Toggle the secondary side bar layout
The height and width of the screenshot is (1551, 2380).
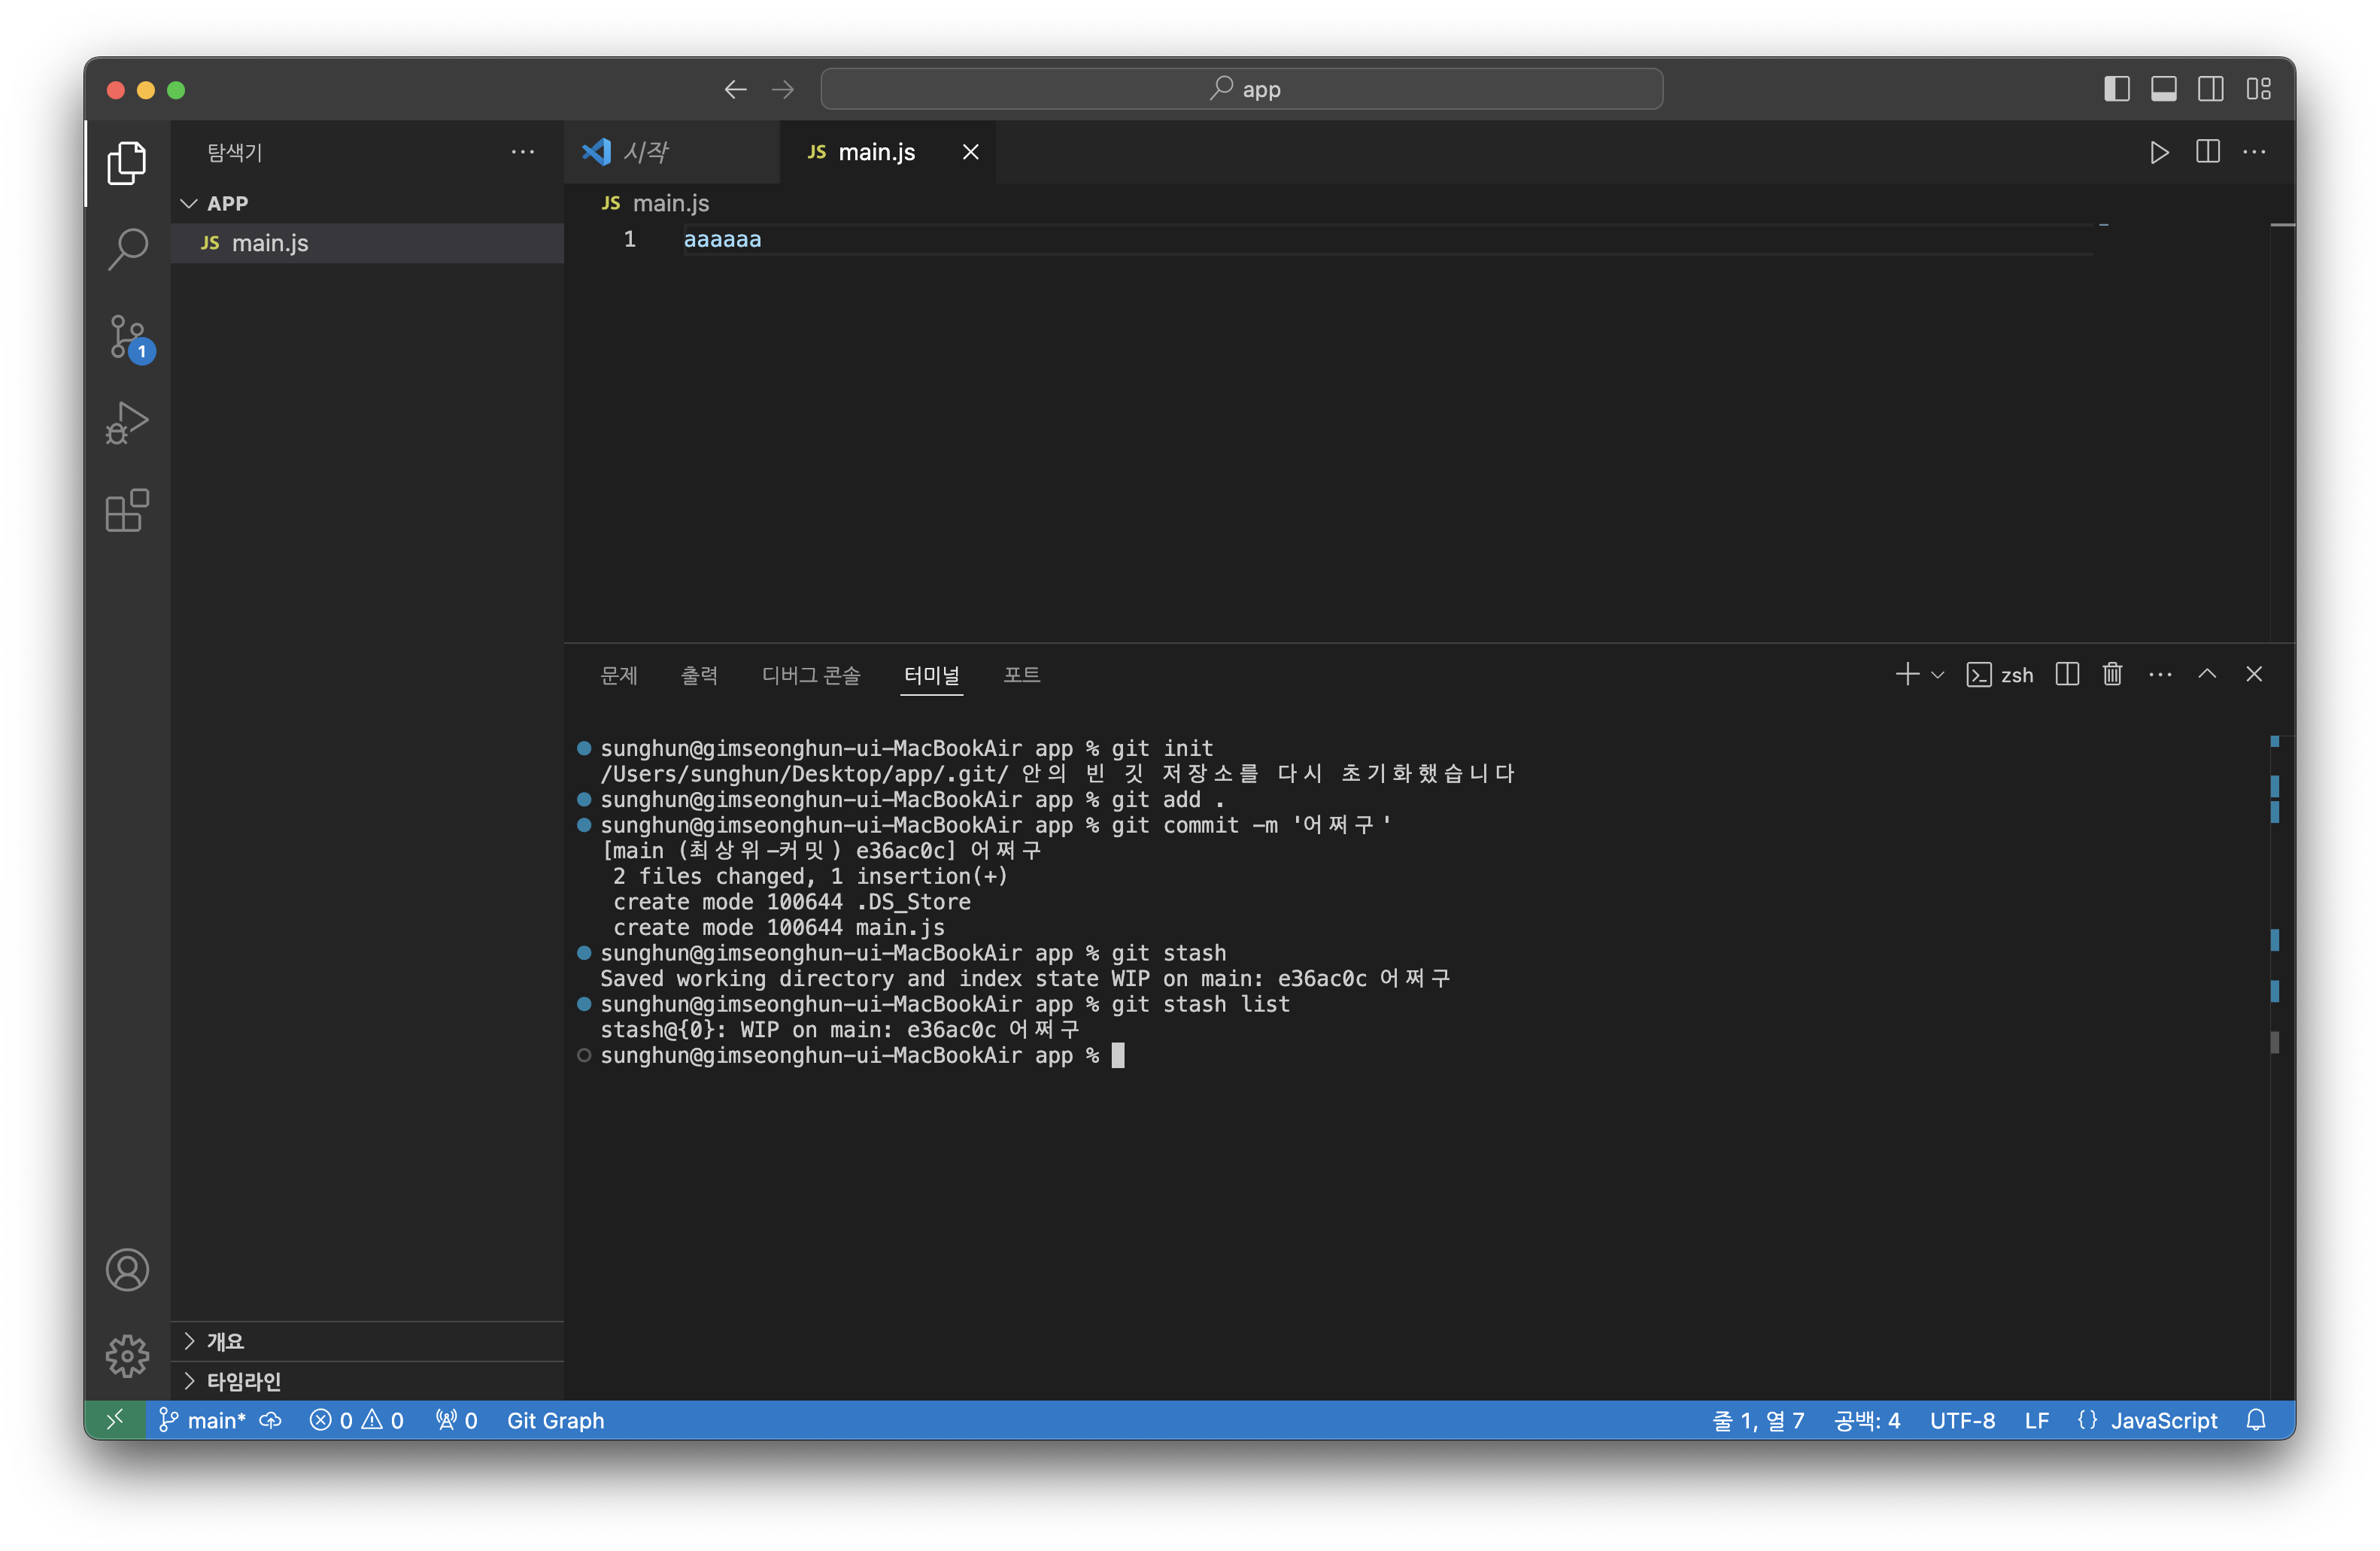click(2211, 89)
